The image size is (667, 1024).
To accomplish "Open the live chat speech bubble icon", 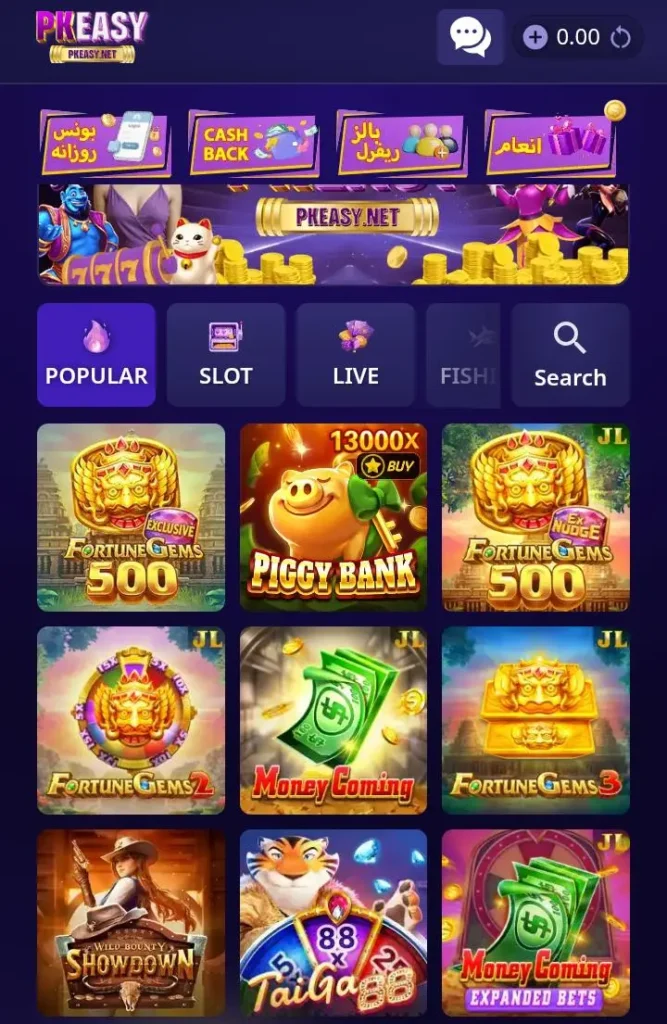I will click(470, 37).
